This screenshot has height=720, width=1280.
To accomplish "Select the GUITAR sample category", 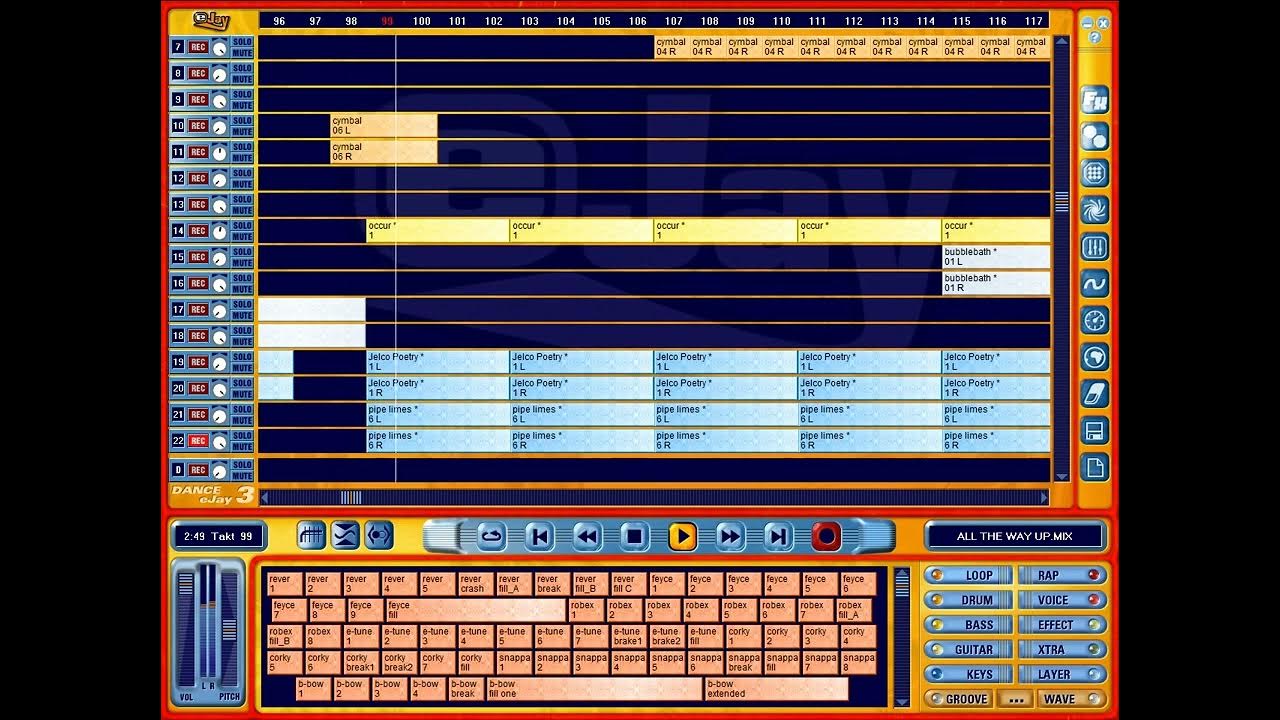I will pos(967,649).
